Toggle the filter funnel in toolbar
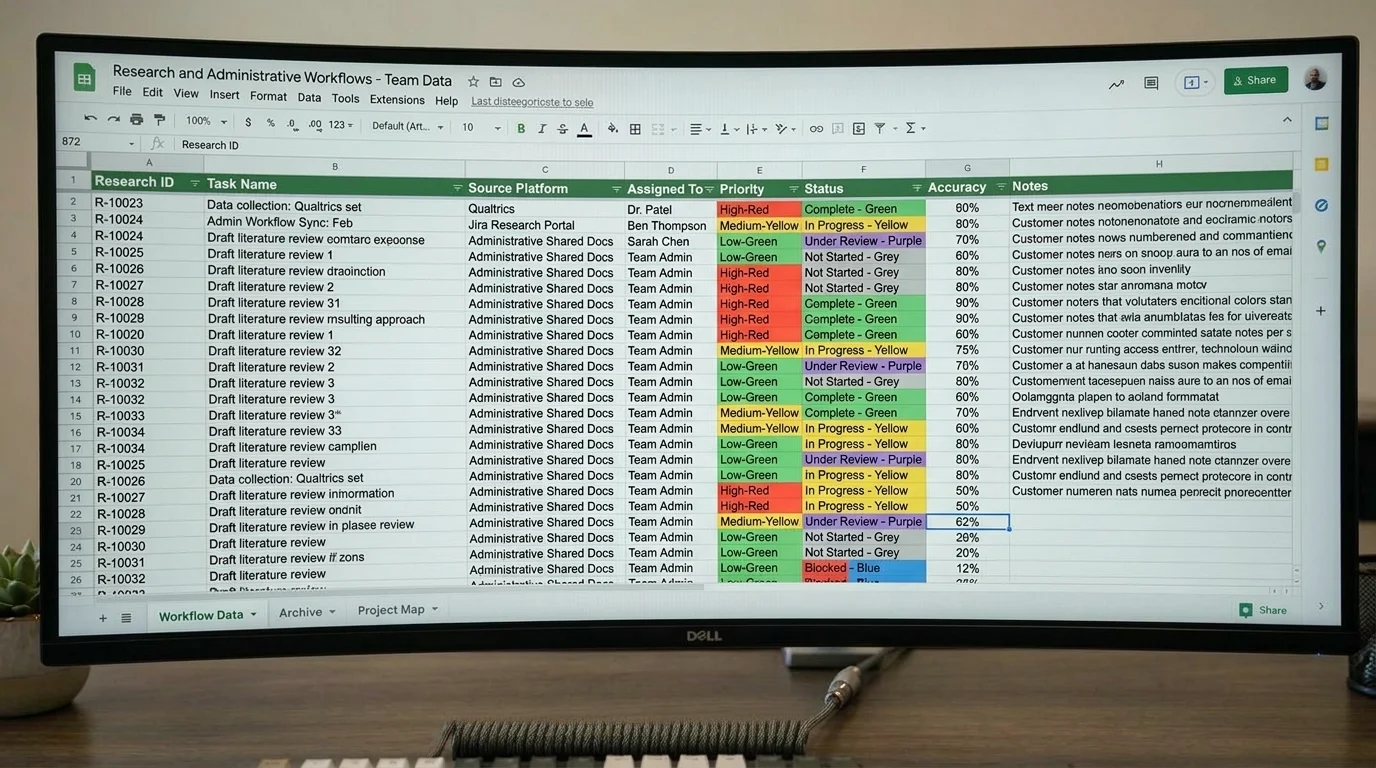Viewport: 1376px width, 768px height. (x=880, y=128)
